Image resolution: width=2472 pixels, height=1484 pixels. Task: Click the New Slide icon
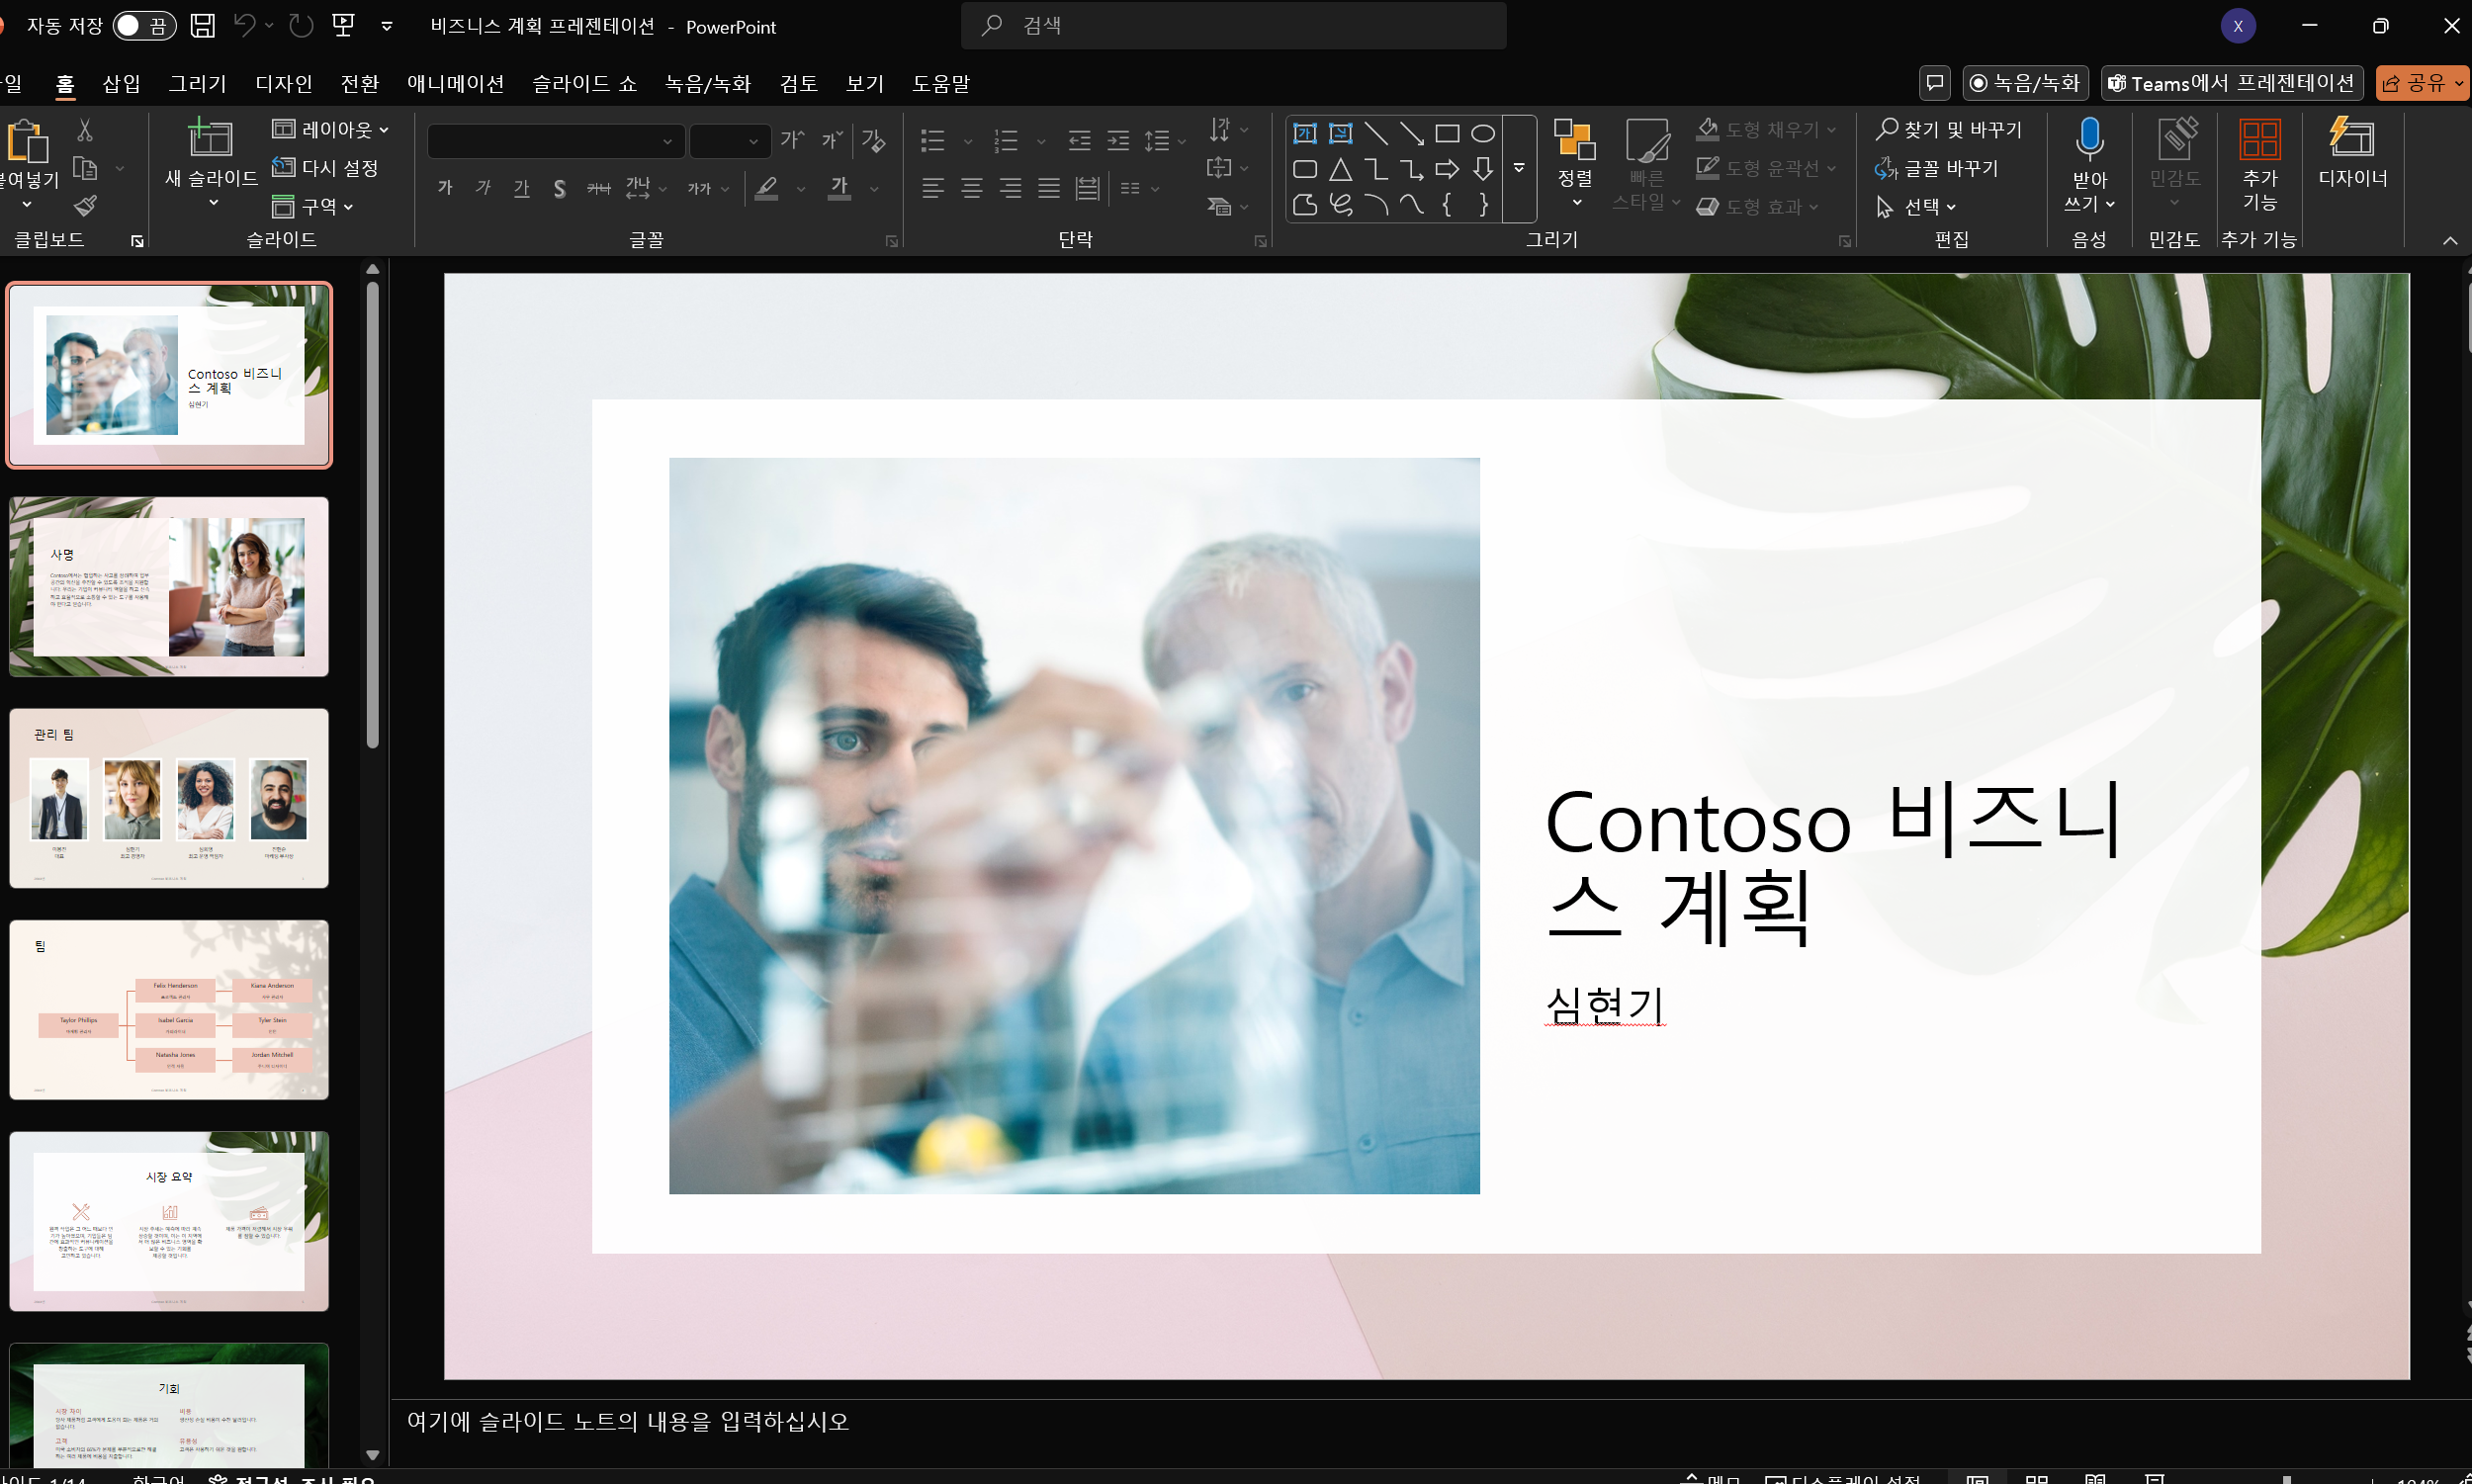(x=210, y=138)
